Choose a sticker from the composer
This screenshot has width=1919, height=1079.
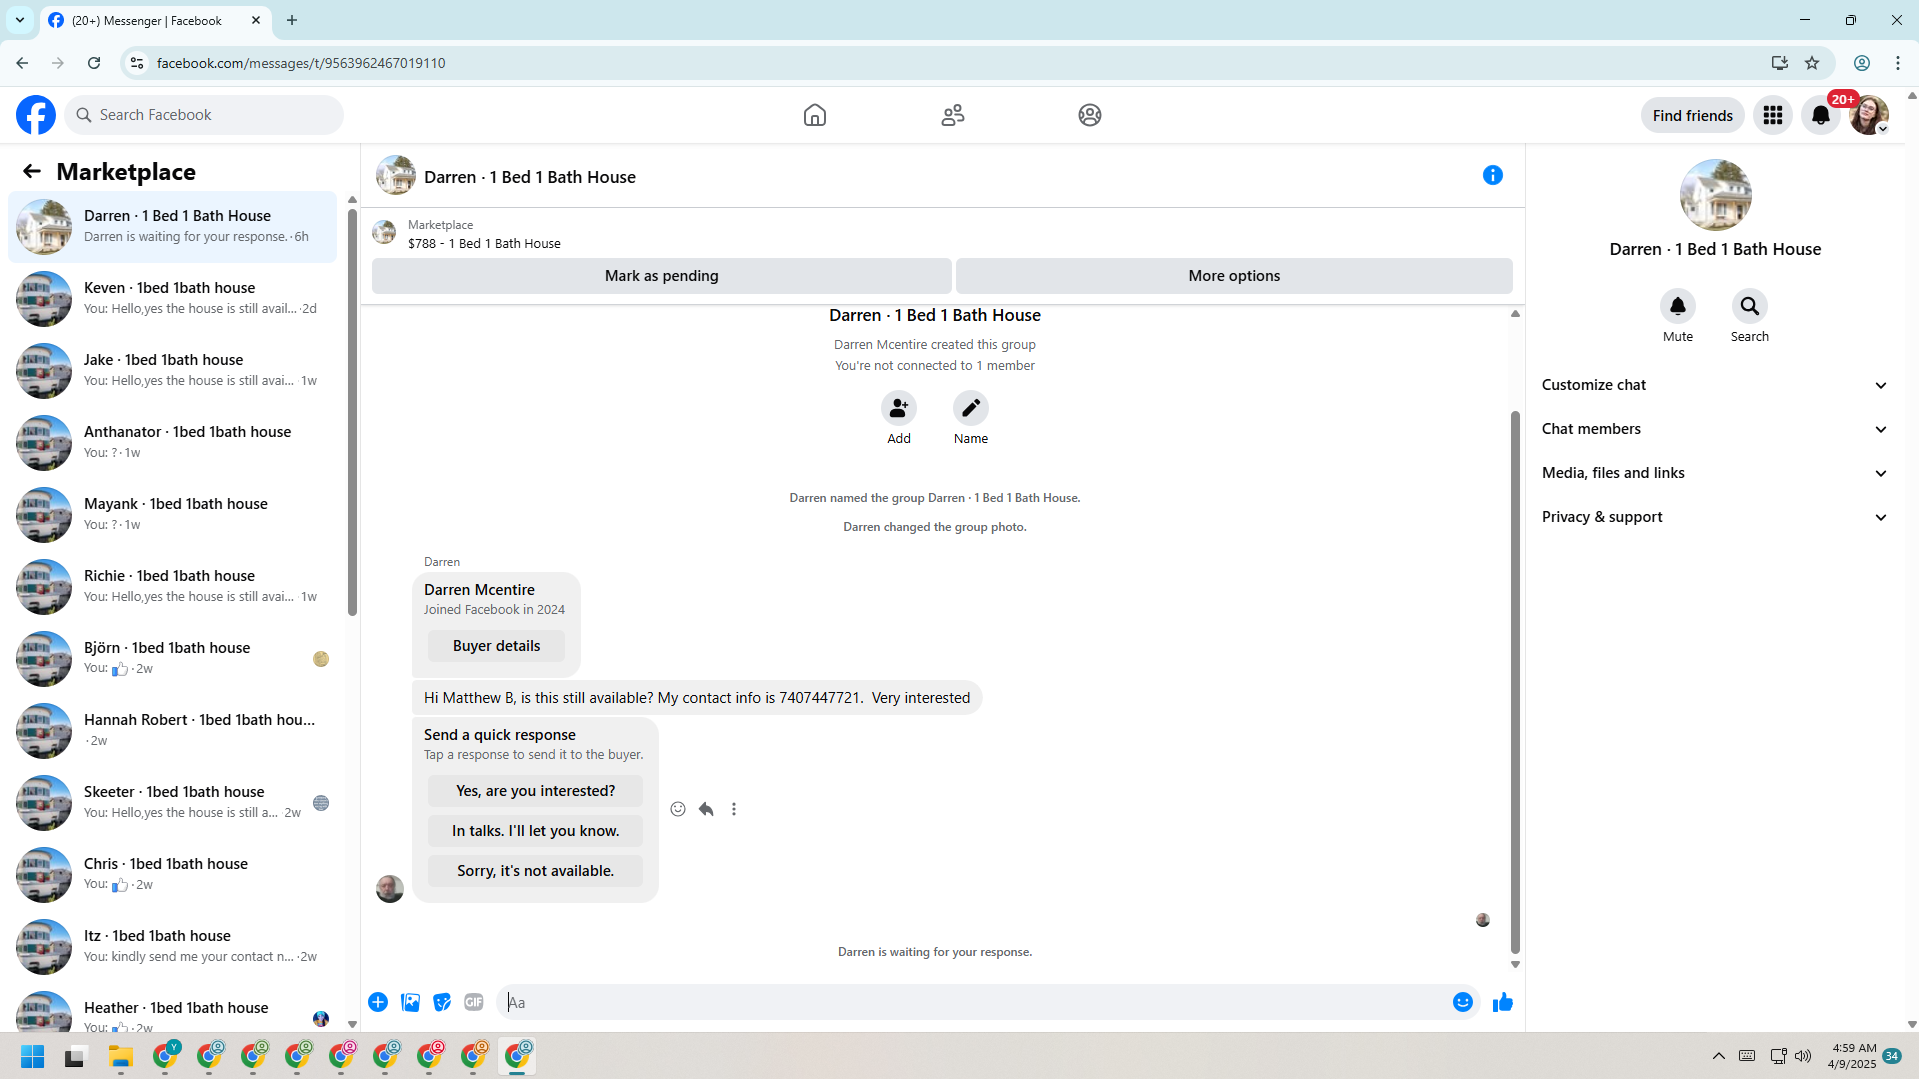point(442,1002)
